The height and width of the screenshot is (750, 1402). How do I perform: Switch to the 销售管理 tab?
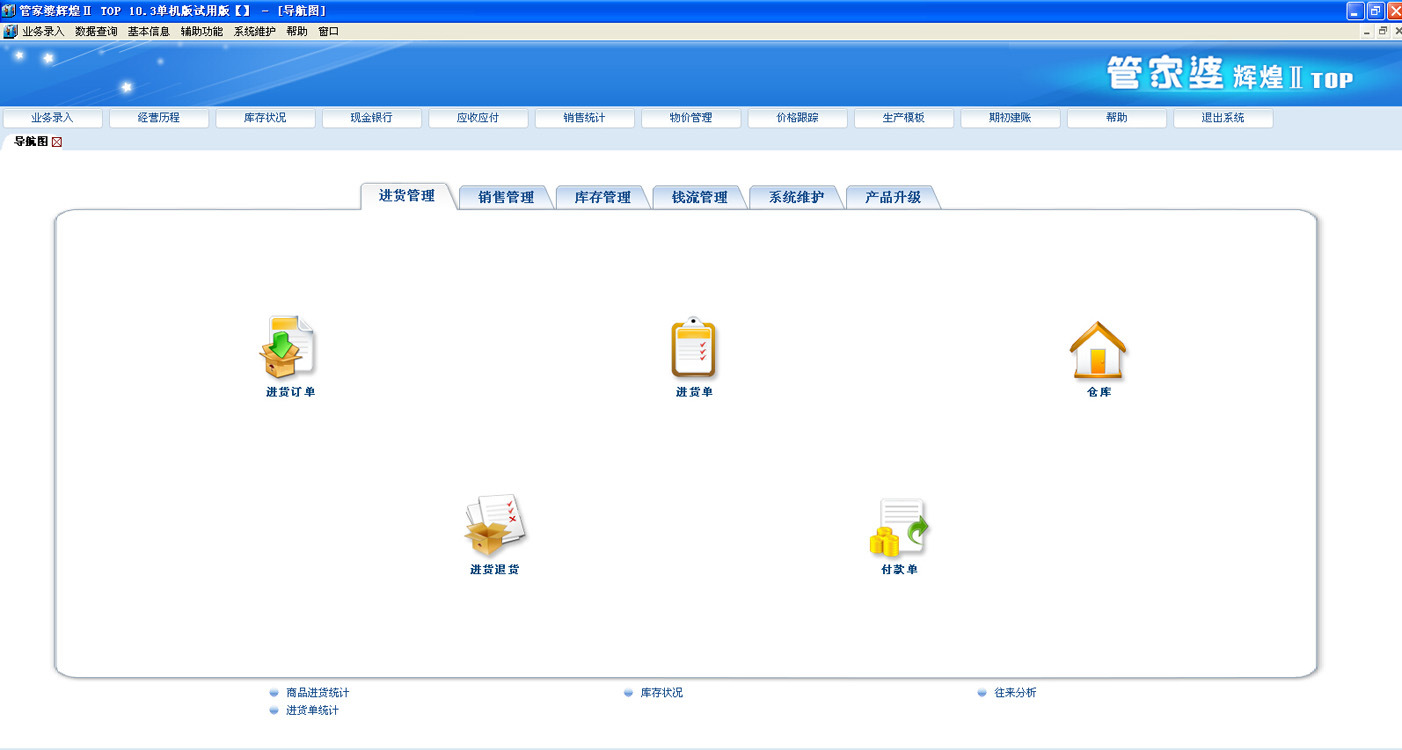tap(504, 196)
